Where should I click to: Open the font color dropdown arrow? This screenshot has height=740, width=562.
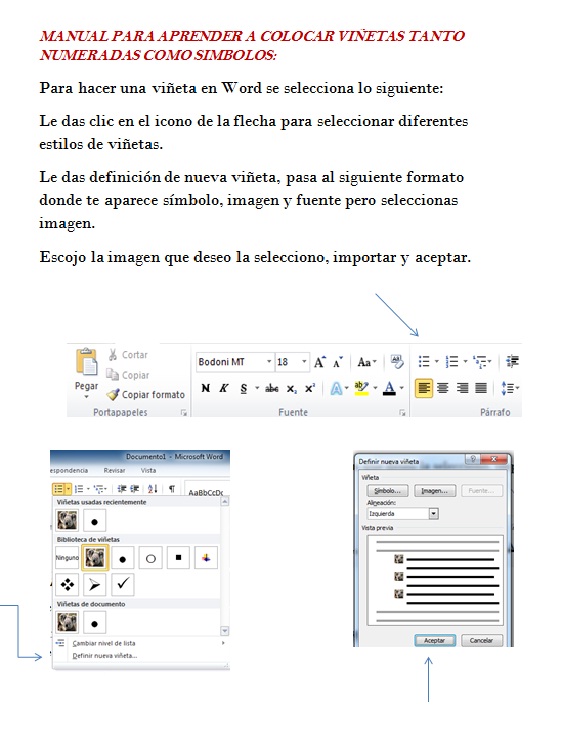point(402,388)
